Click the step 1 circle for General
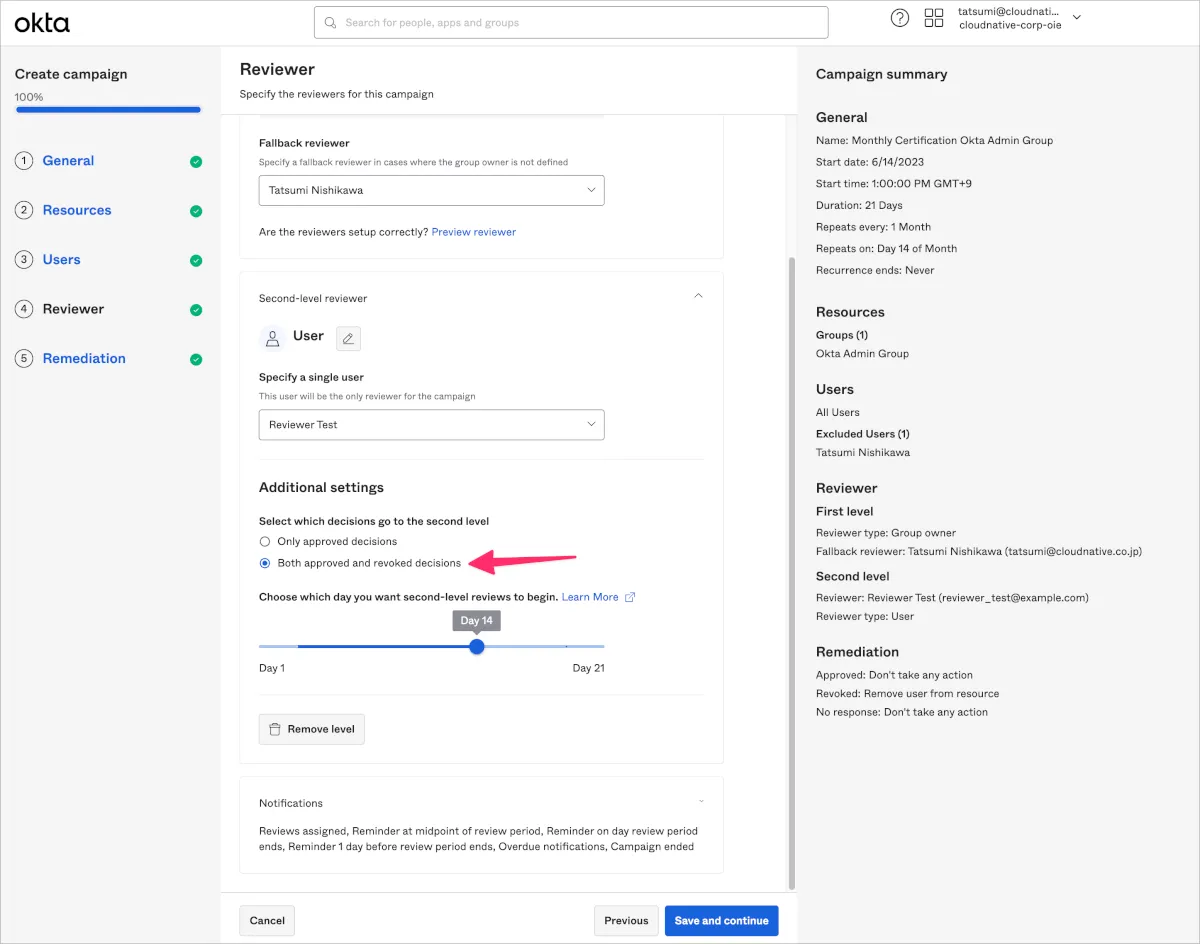This screenshot has height=944, width=1200. point(24,161)
